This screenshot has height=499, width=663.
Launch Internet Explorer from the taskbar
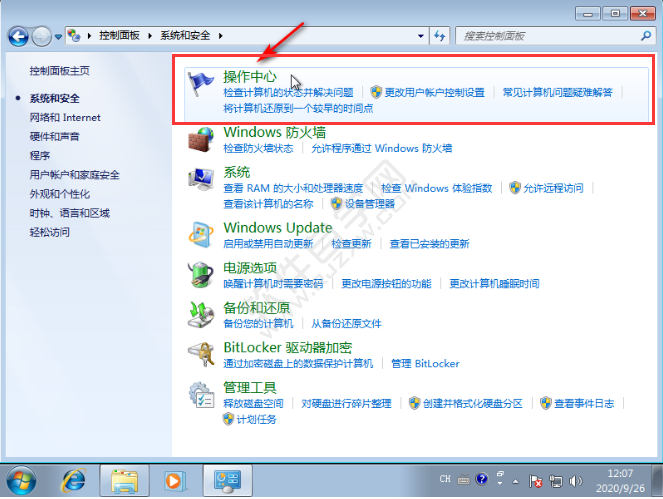pos(73,481)
